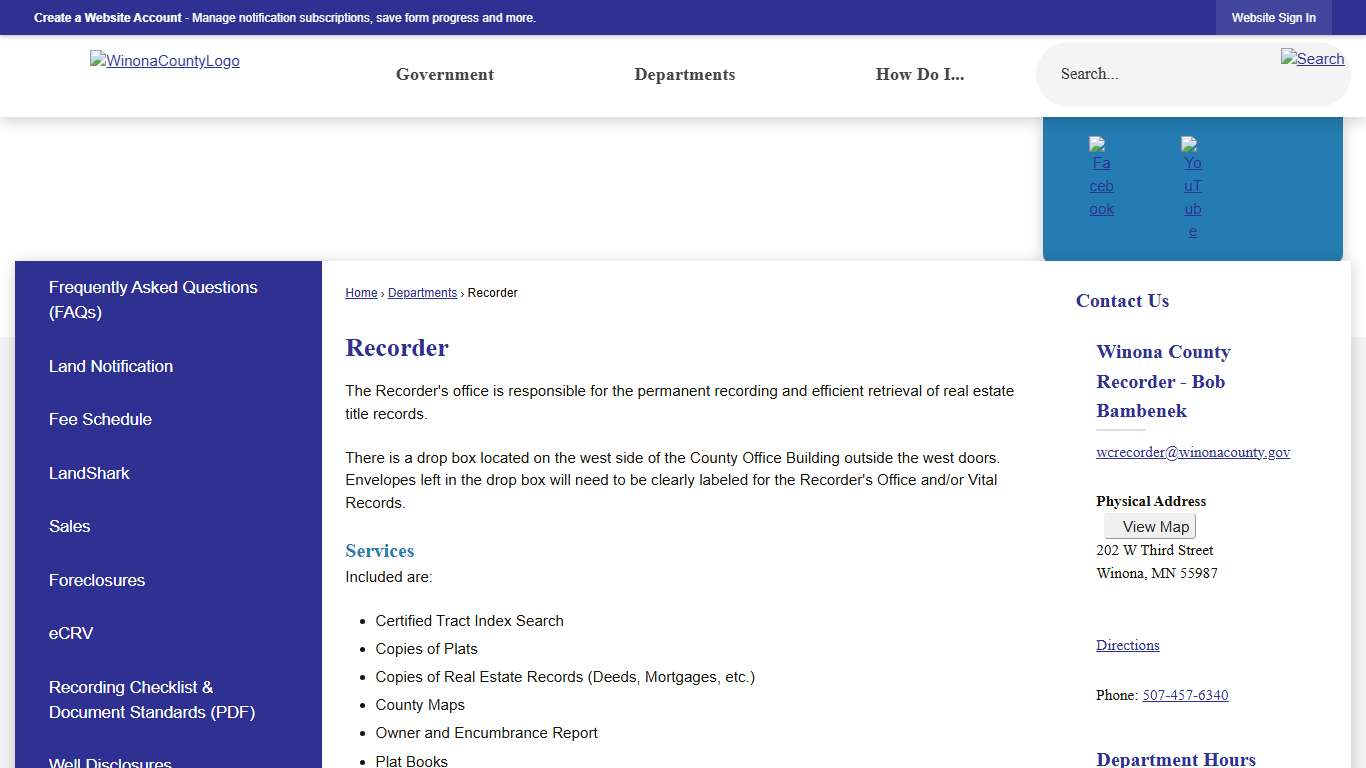
Task: Click the Search icon button
Action: click(x=1312, y=59)
